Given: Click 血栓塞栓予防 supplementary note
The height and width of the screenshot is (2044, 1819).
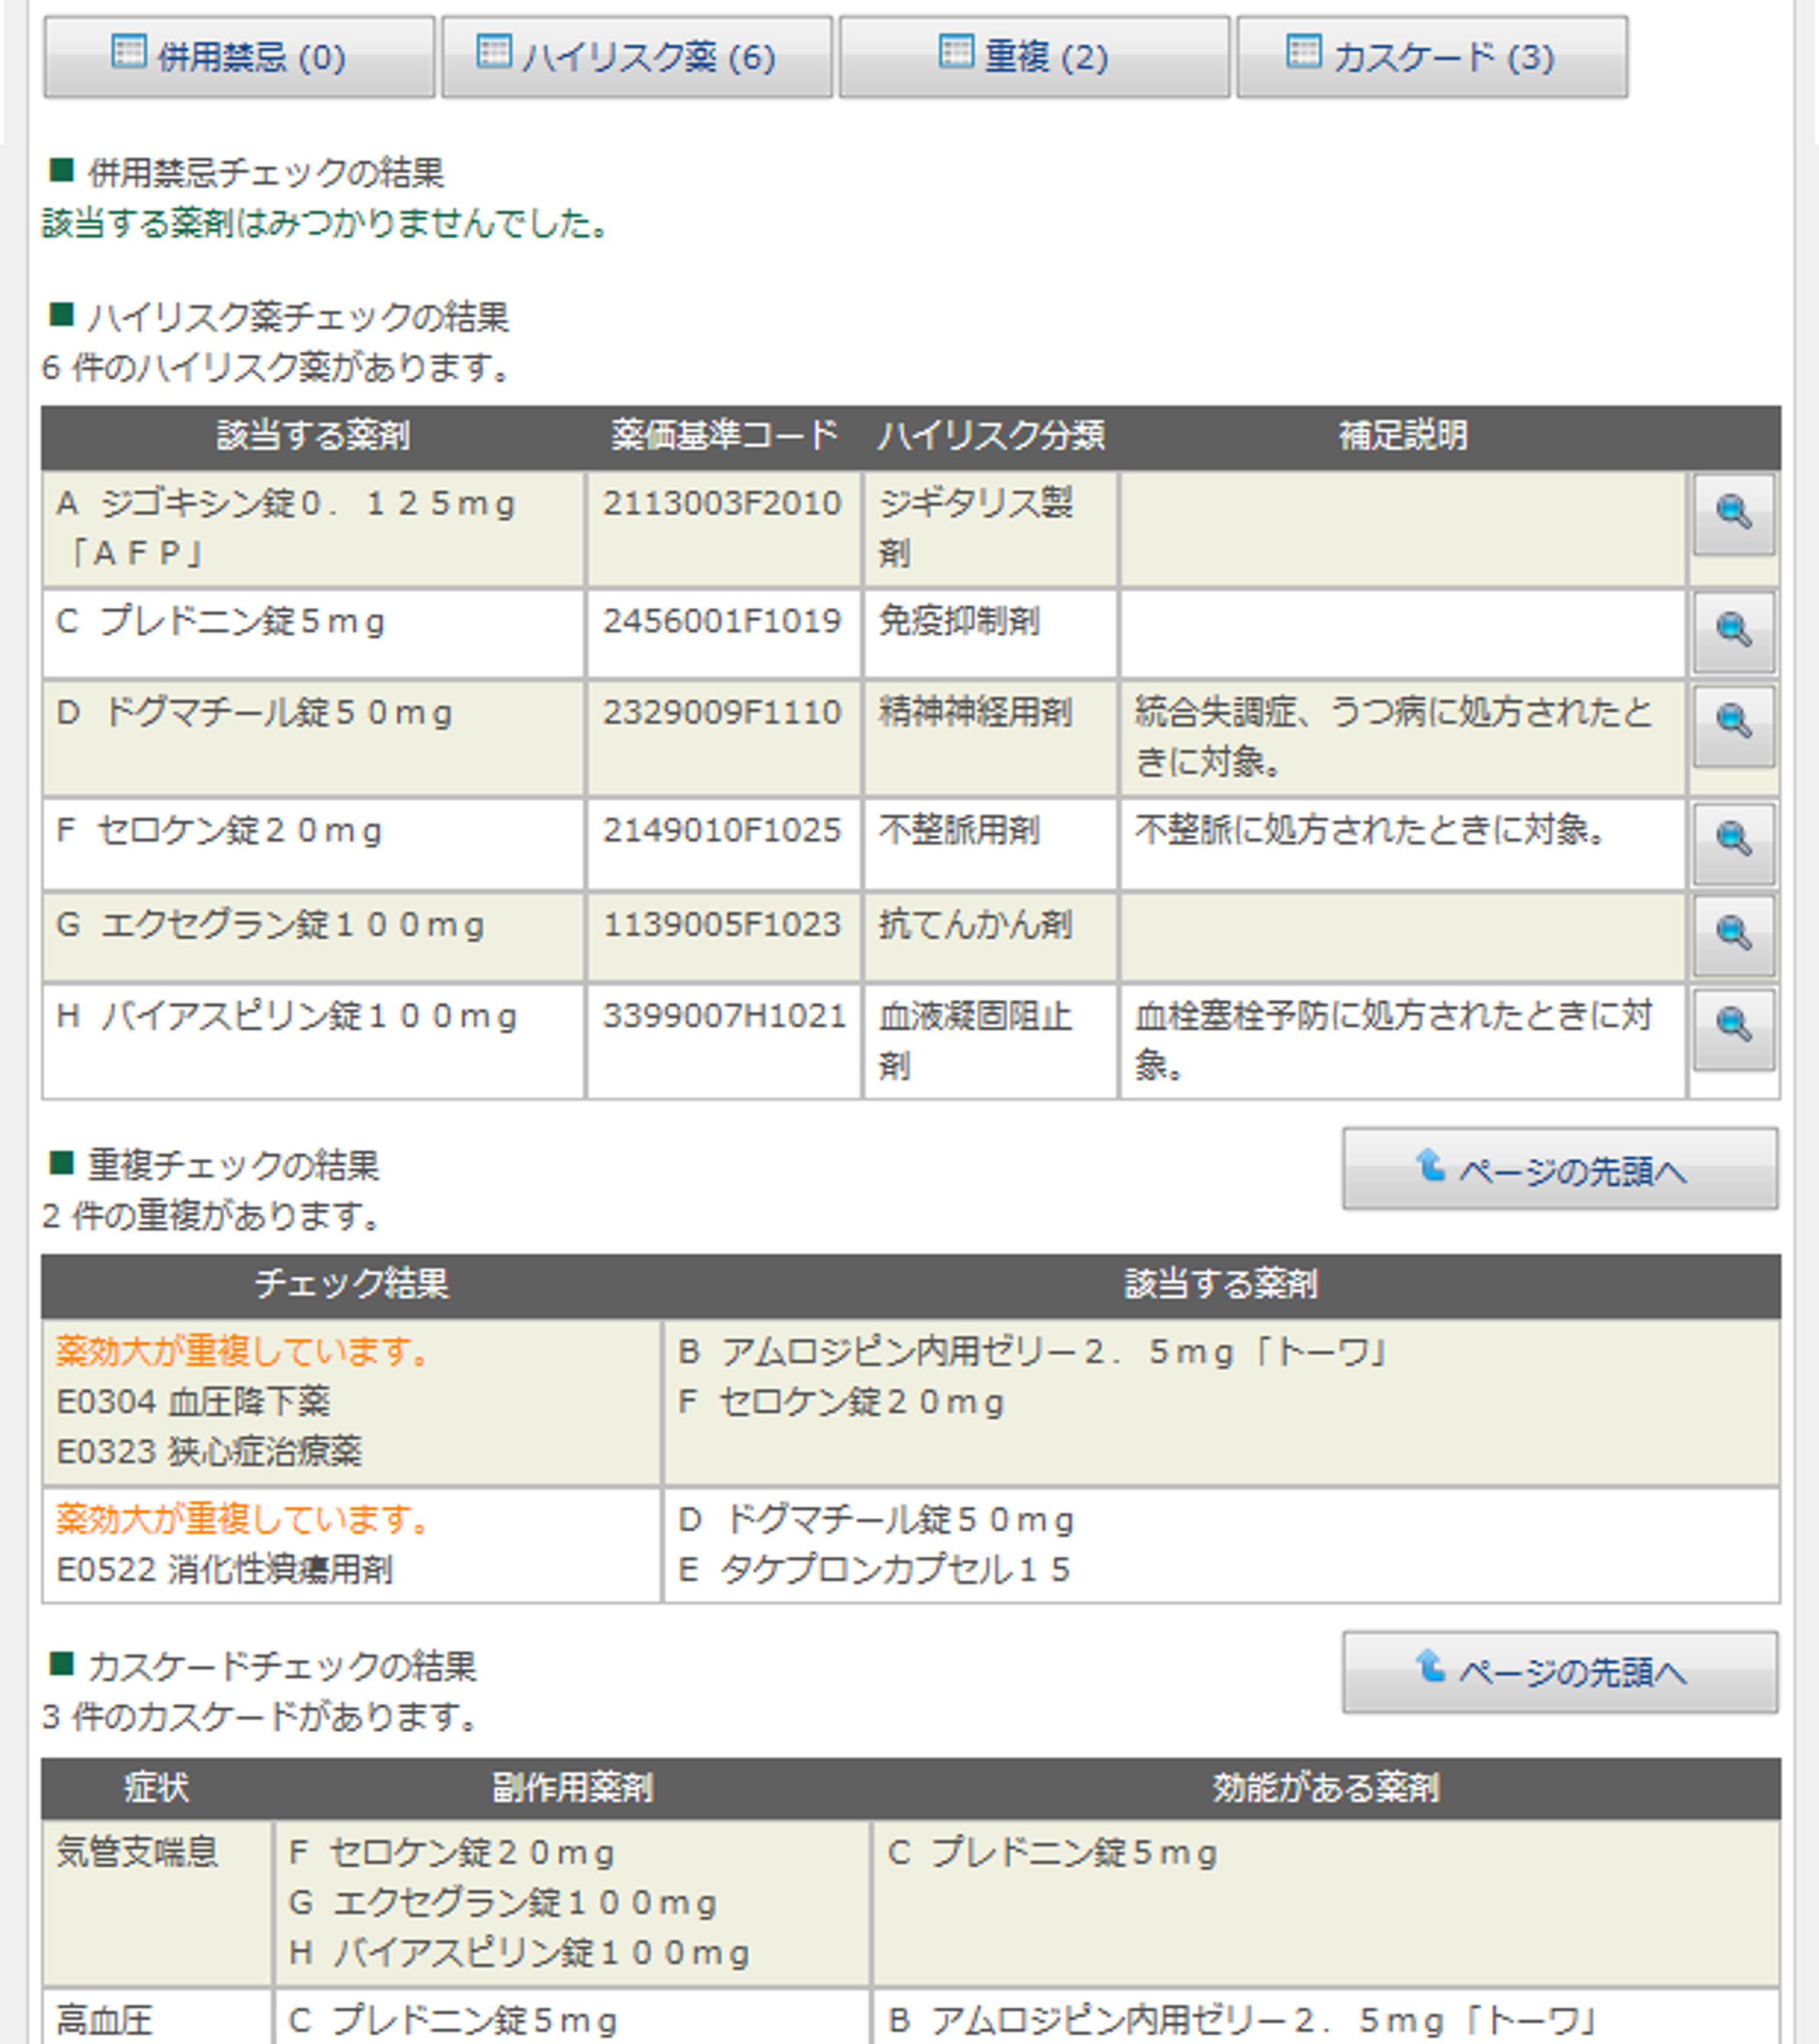Looking at the screenshot, I should pos(1394,1041).
